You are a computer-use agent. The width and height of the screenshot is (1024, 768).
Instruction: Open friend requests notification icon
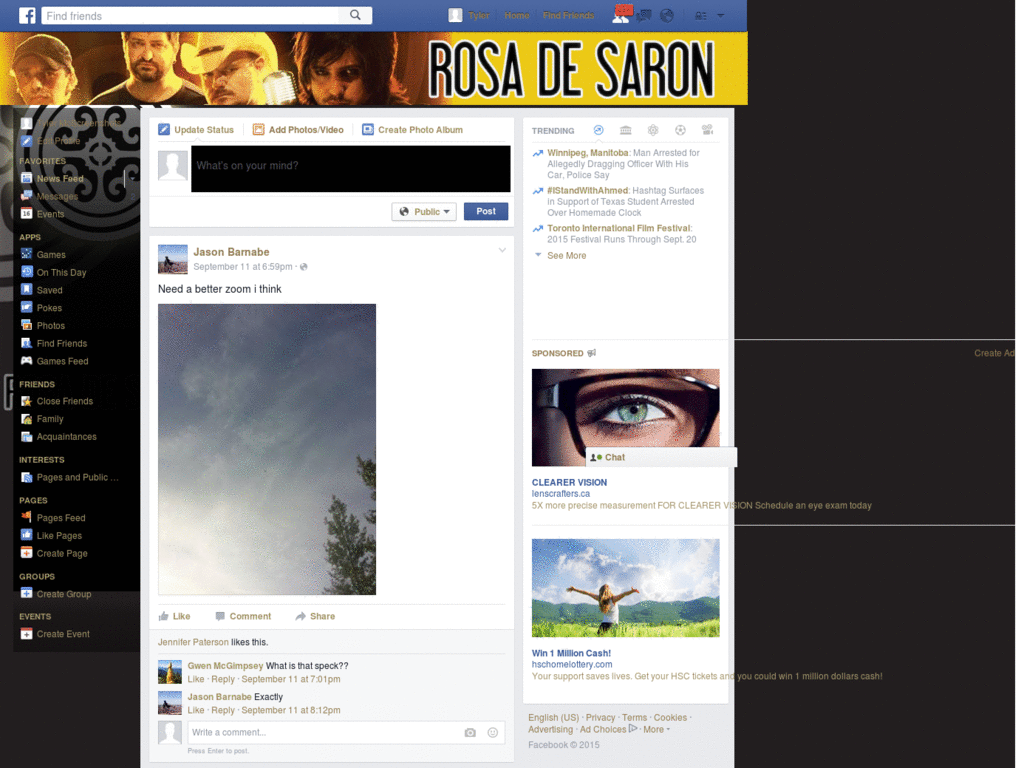[620, 15]
